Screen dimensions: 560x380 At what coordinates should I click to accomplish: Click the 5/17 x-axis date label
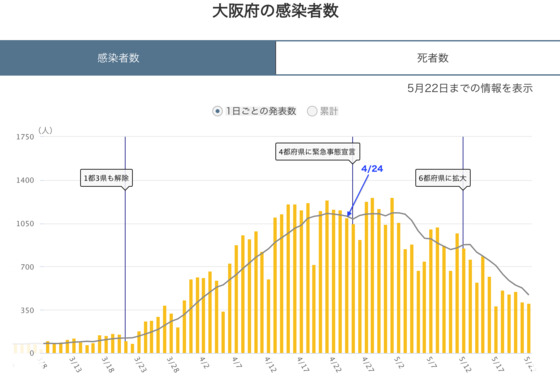tap(498, 364)
